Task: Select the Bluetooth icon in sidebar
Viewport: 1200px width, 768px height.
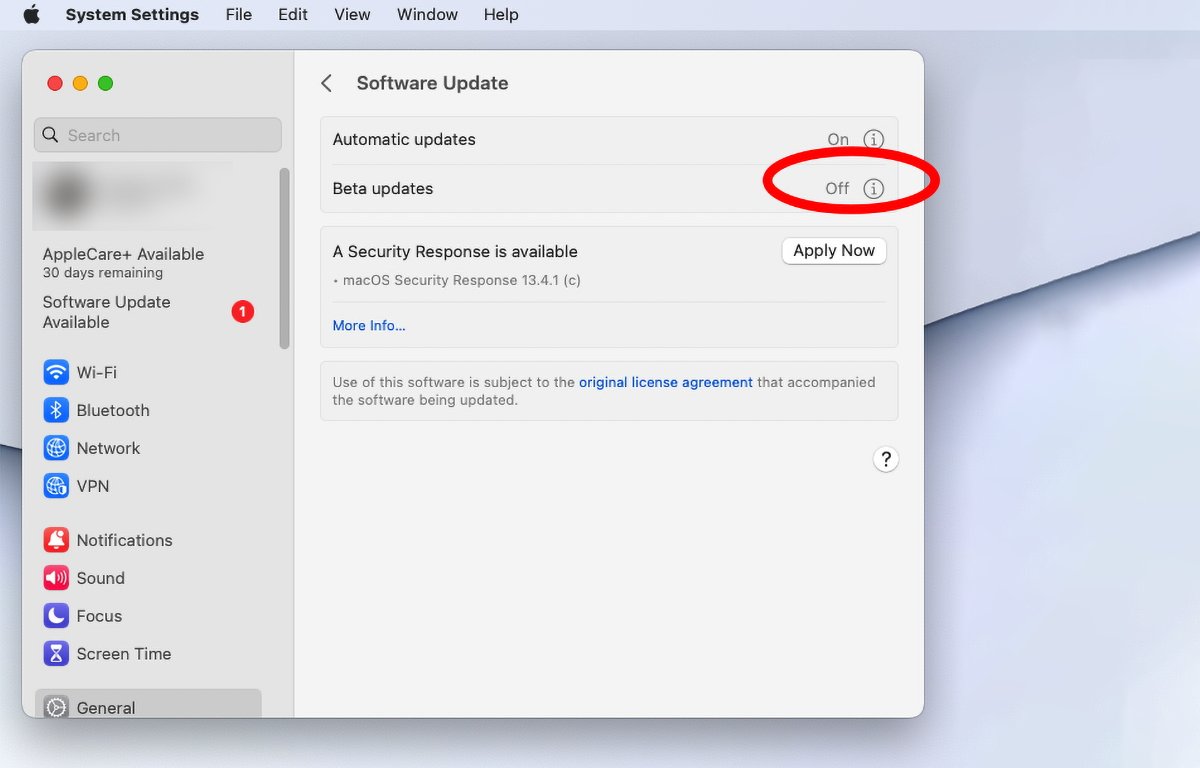Action: pyautogui.click(x=56, y=410)
